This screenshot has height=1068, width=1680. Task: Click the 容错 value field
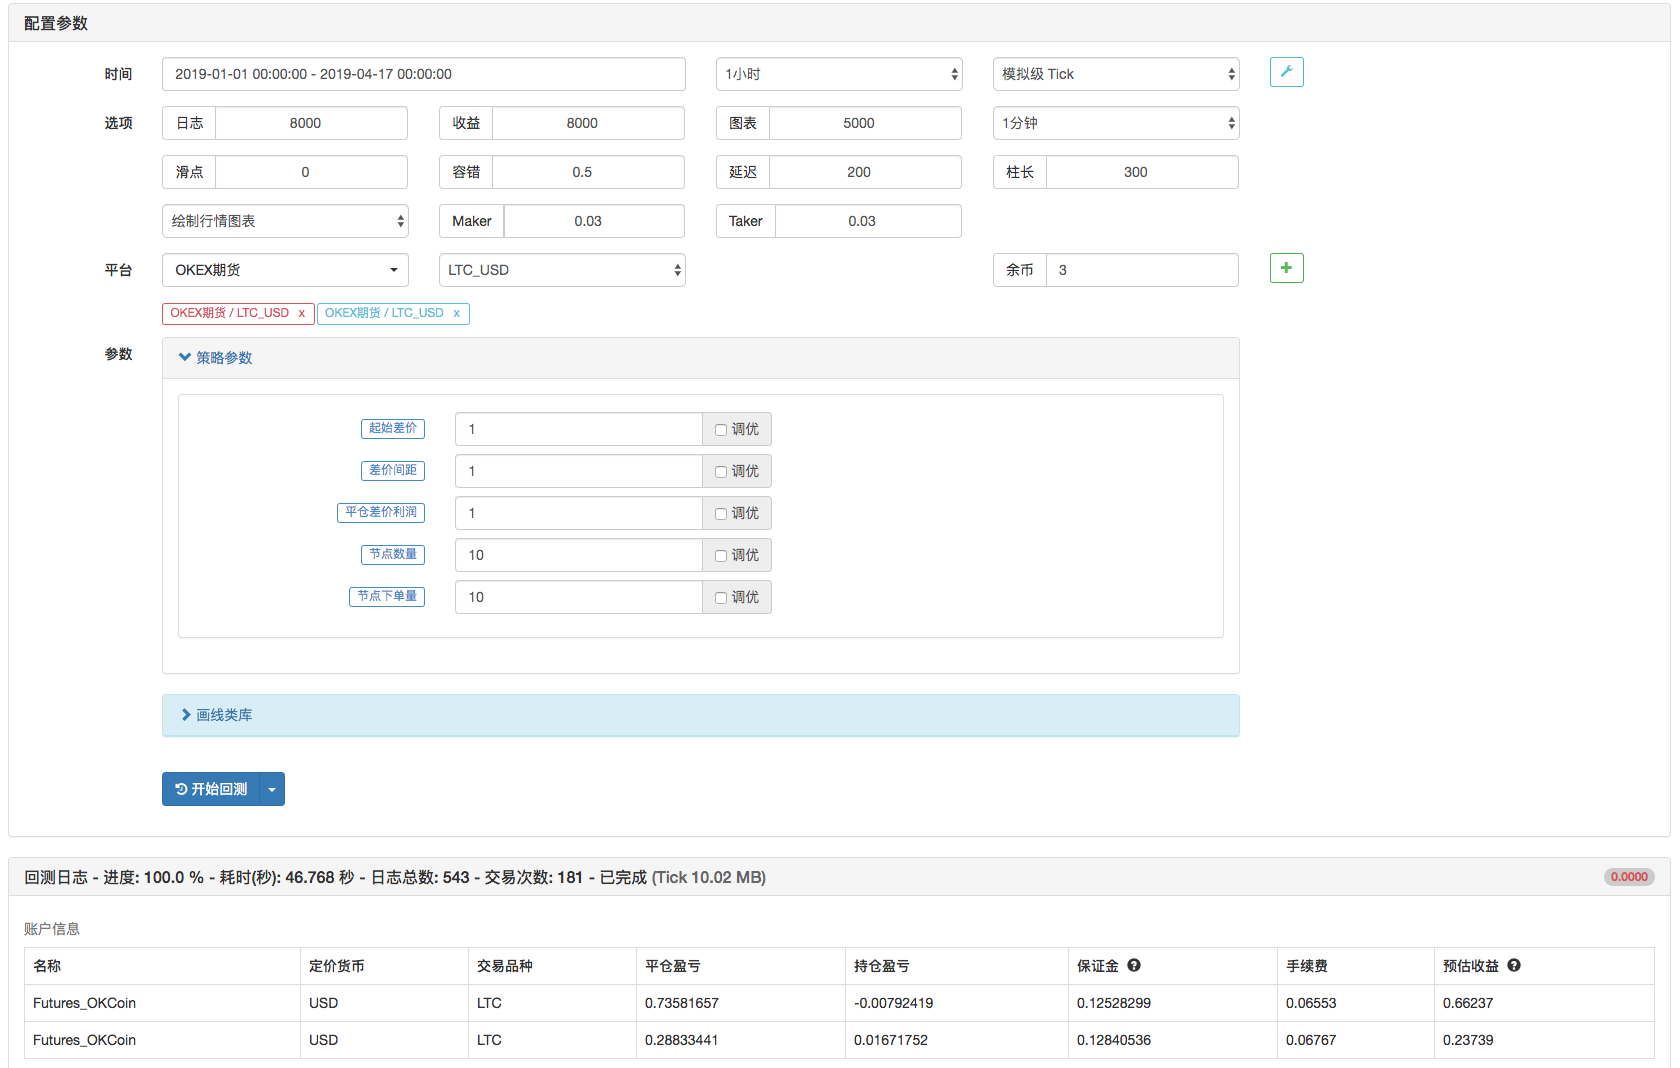tap(588, 172)
